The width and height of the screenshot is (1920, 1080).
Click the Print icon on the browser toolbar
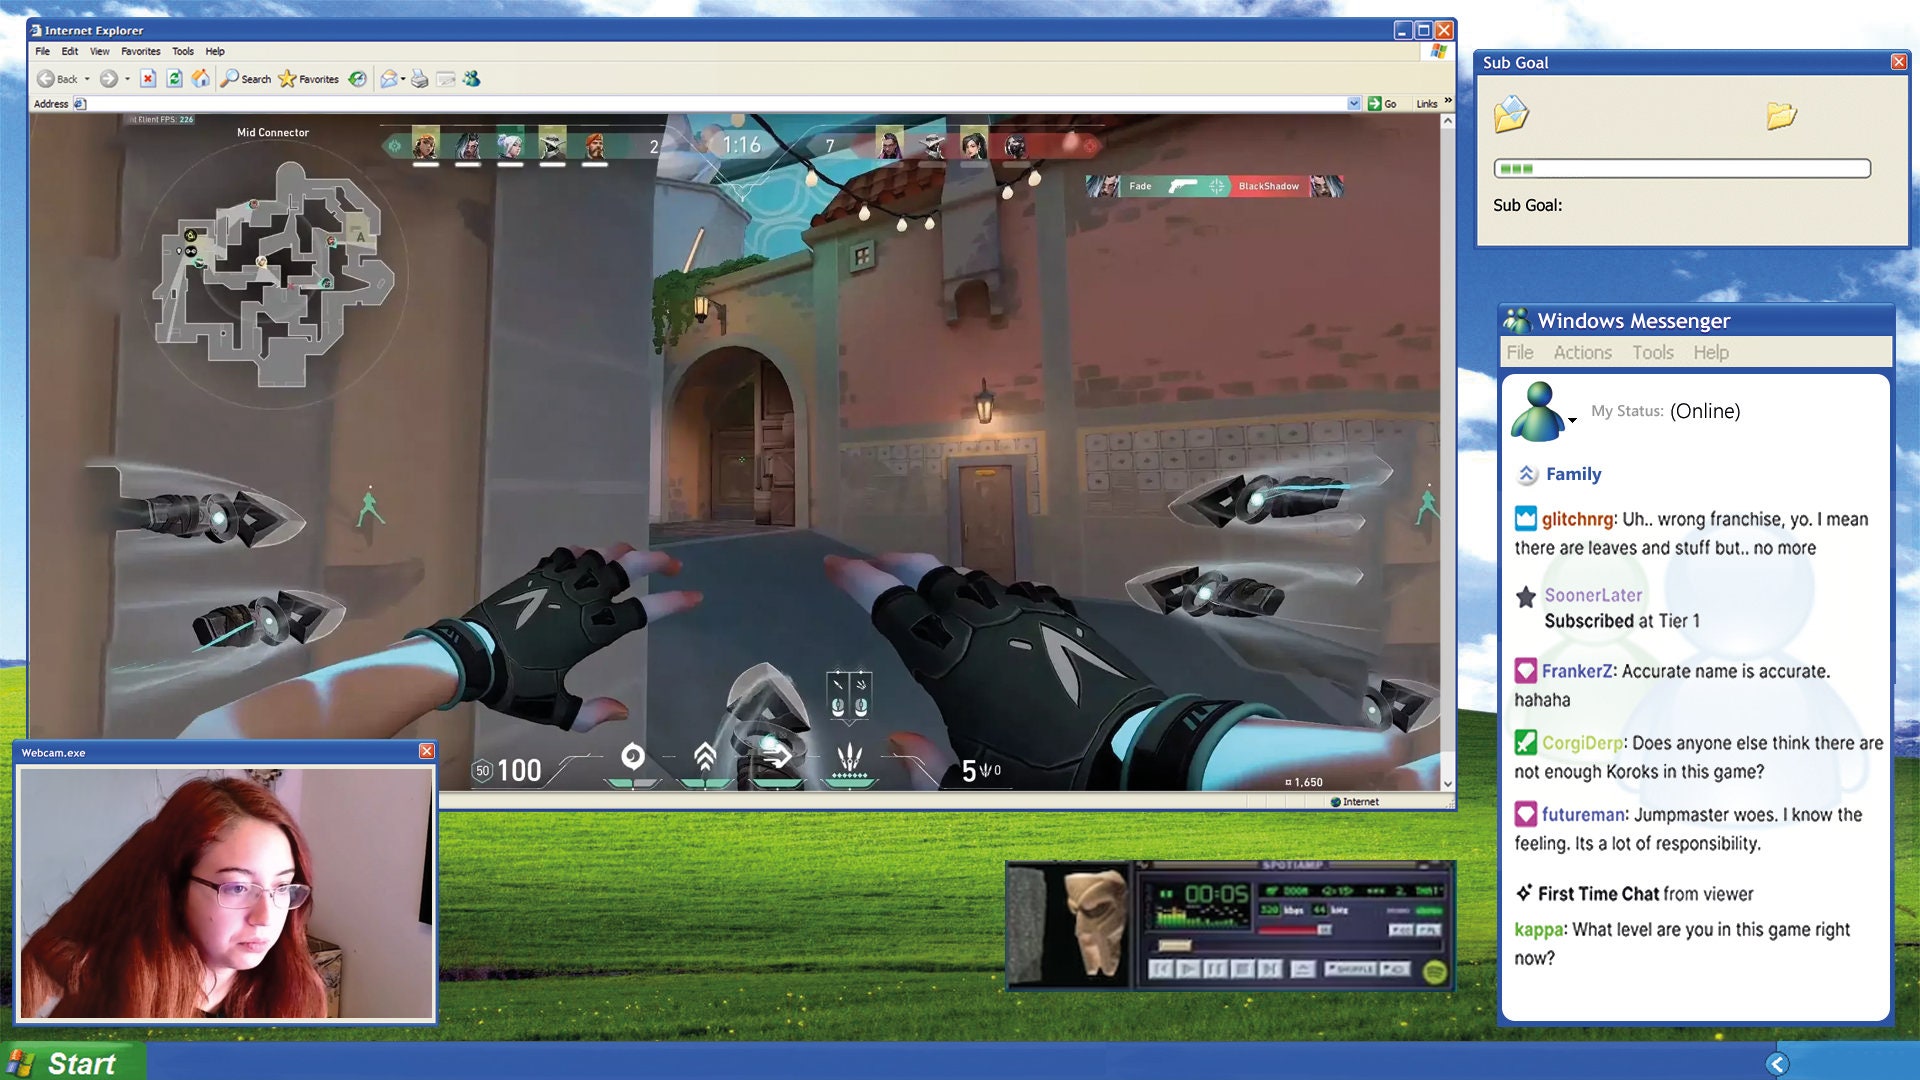[x=418, y=78]
